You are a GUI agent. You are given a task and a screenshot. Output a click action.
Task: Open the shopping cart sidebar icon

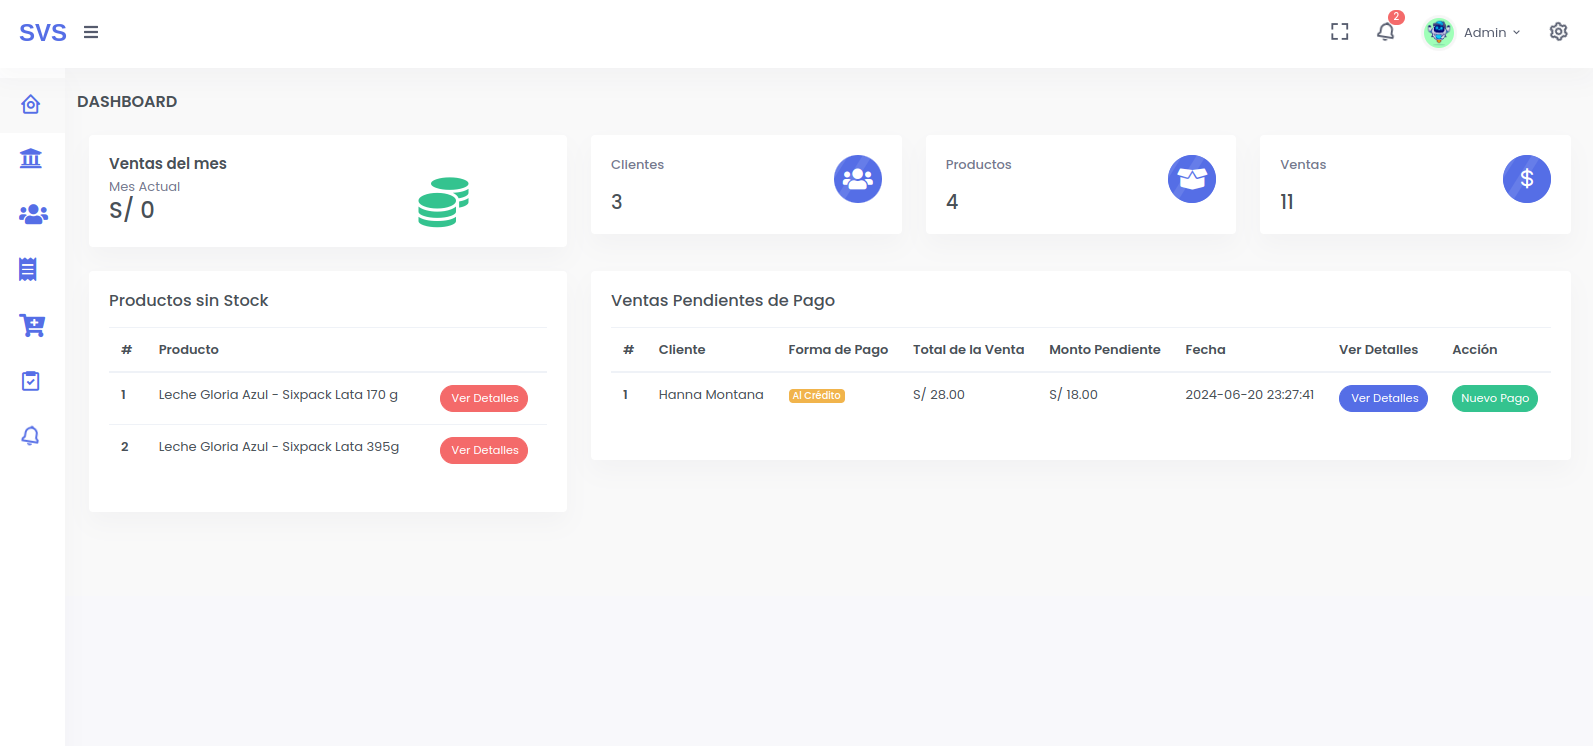(x=32, y=325)
